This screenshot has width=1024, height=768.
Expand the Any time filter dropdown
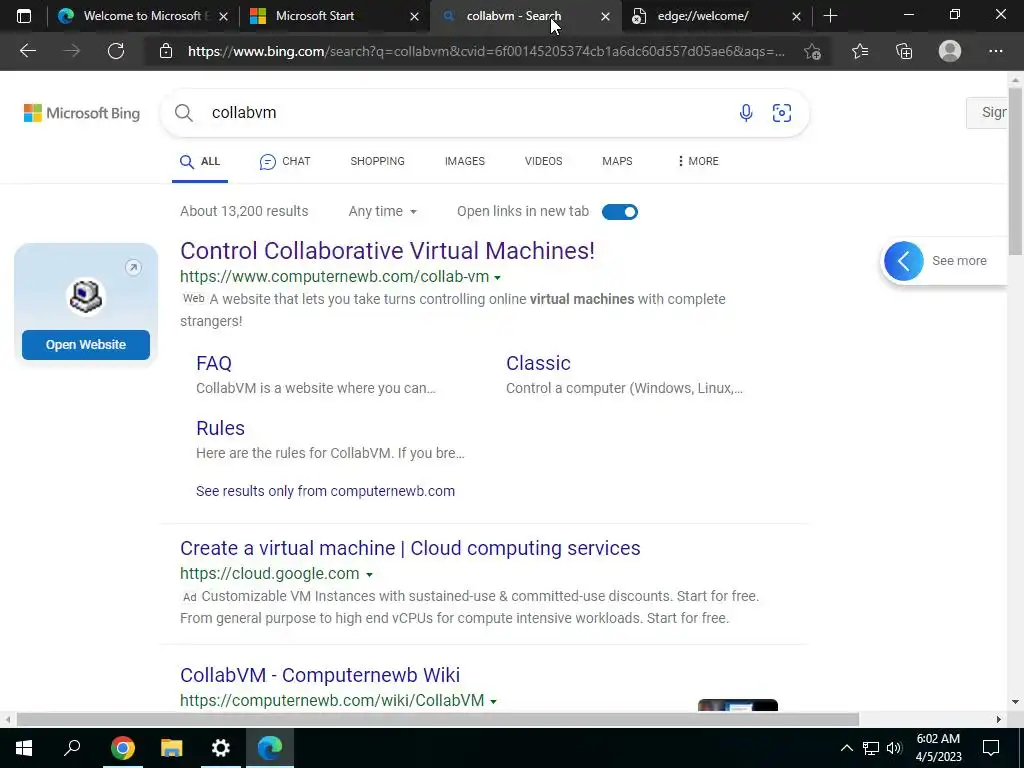tap(383, 212)
